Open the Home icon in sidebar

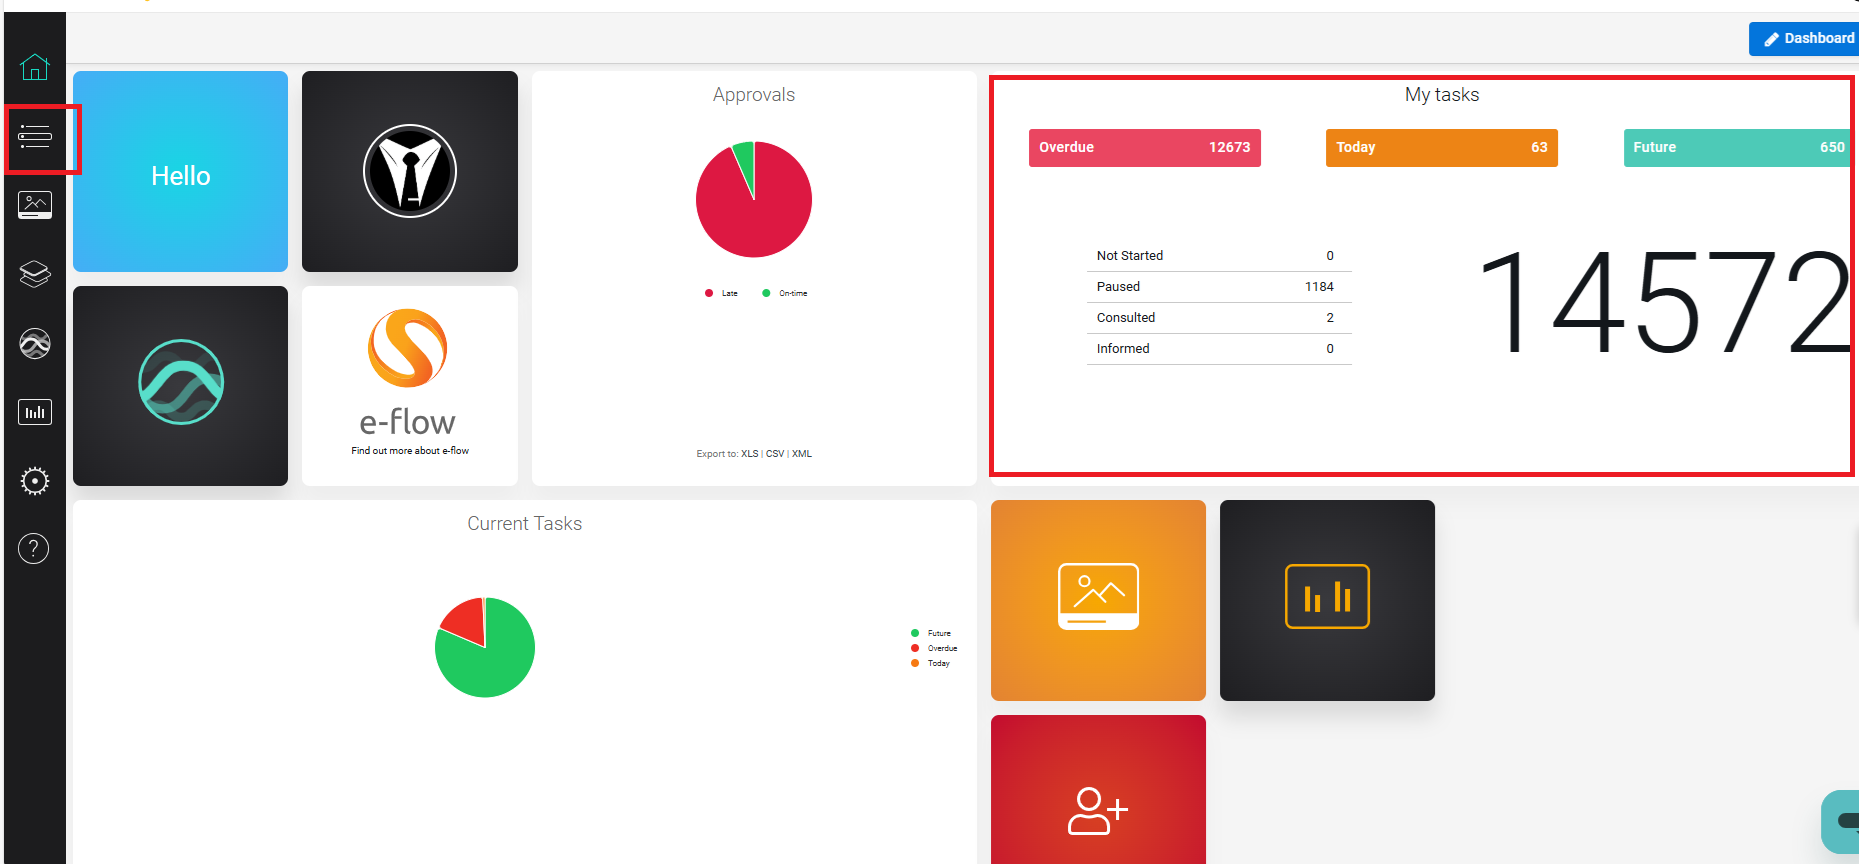point(34,67)
